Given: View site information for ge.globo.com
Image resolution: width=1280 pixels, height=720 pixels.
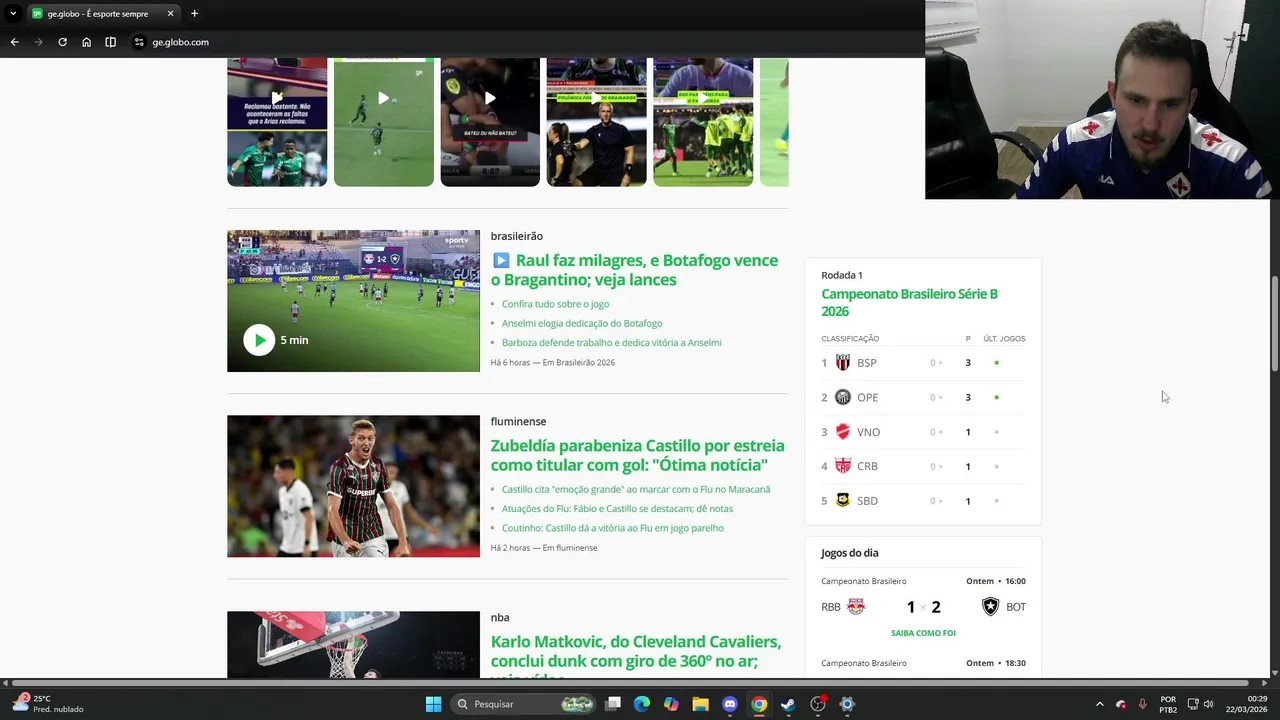Looking at the screenshot, I should (x=139, y=42).
